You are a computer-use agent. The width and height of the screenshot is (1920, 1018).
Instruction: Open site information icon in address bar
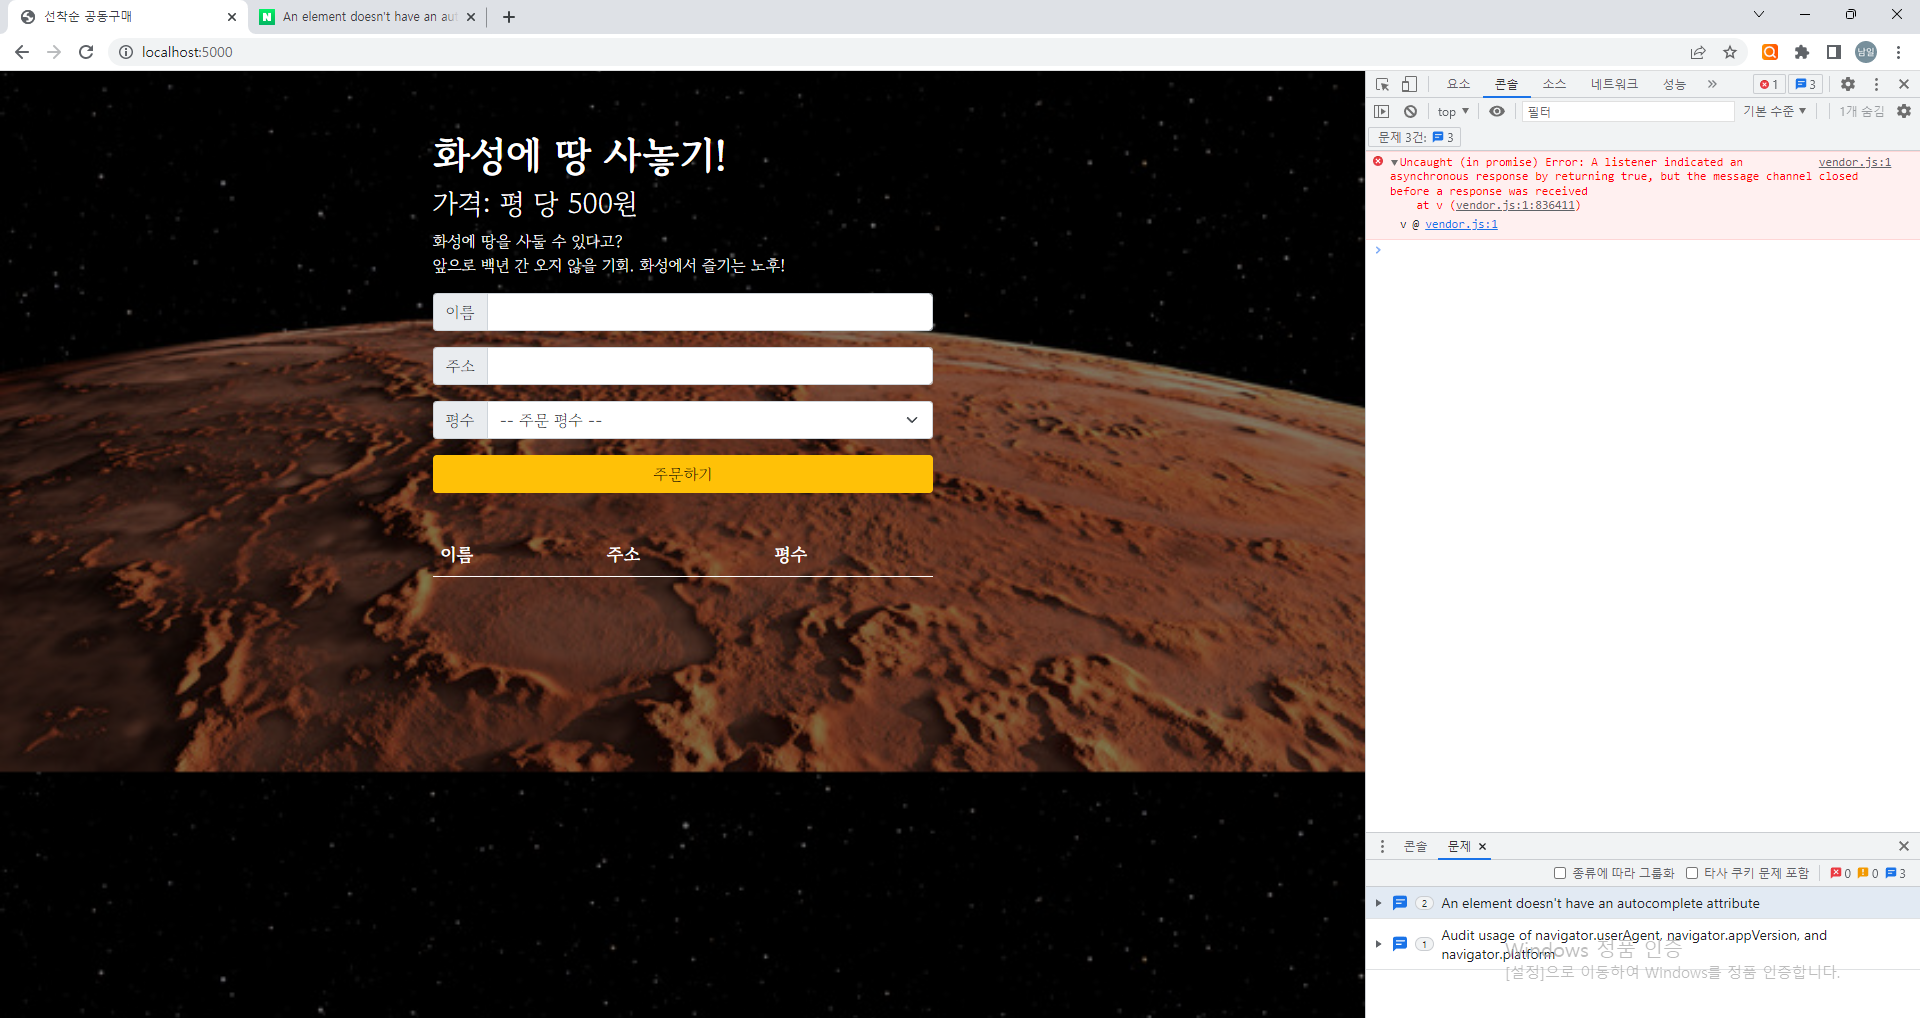tap(126, 52)
